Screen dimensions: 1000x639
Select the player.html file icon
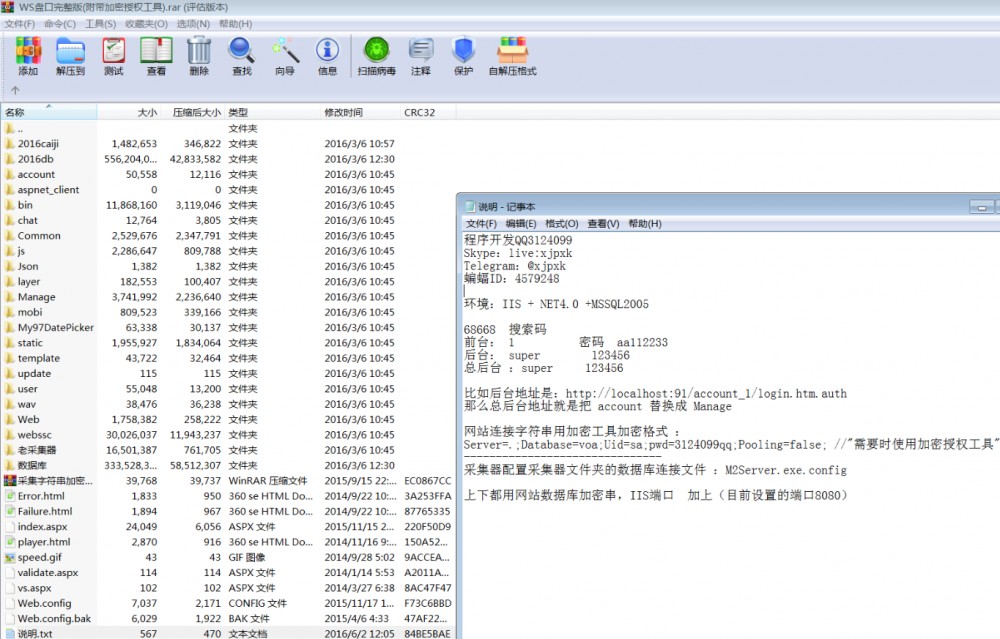(x=10, y=541)
